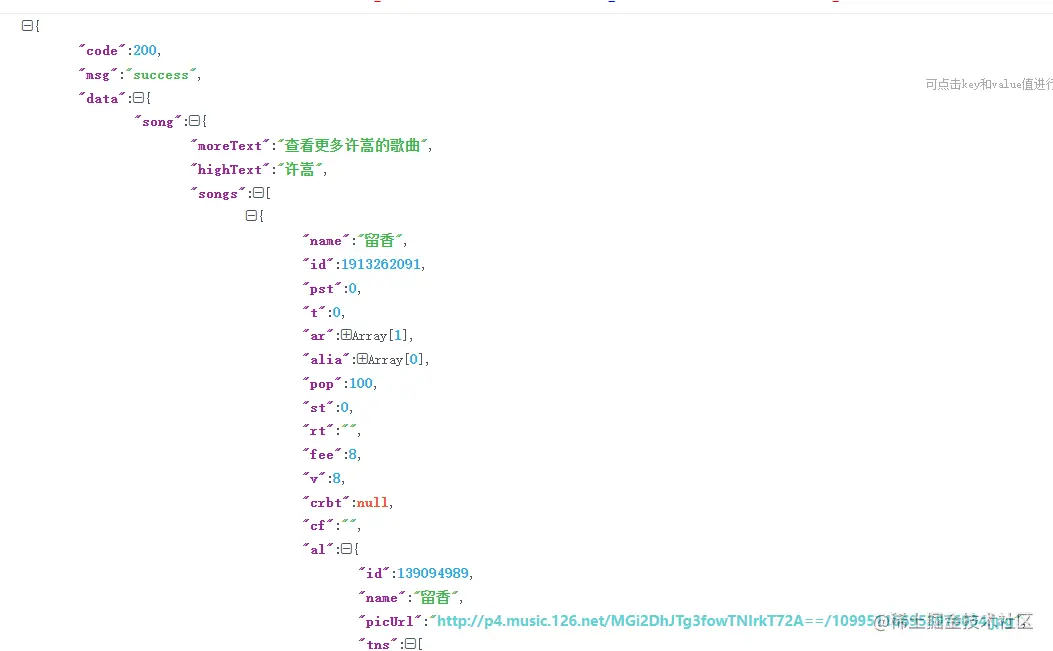The width and height of the screenshot is (1053, 651).
Task: Click the "data" key
Action: (102, 98)
